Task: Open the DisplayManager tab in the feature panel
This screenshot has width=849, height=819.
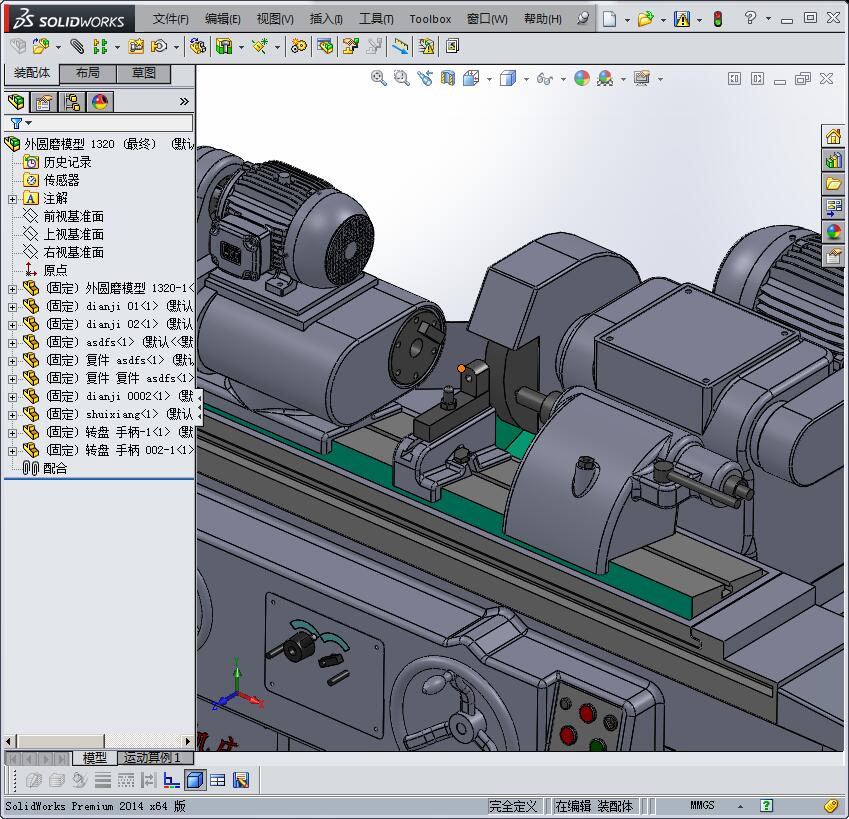Action: pos(100,102)
